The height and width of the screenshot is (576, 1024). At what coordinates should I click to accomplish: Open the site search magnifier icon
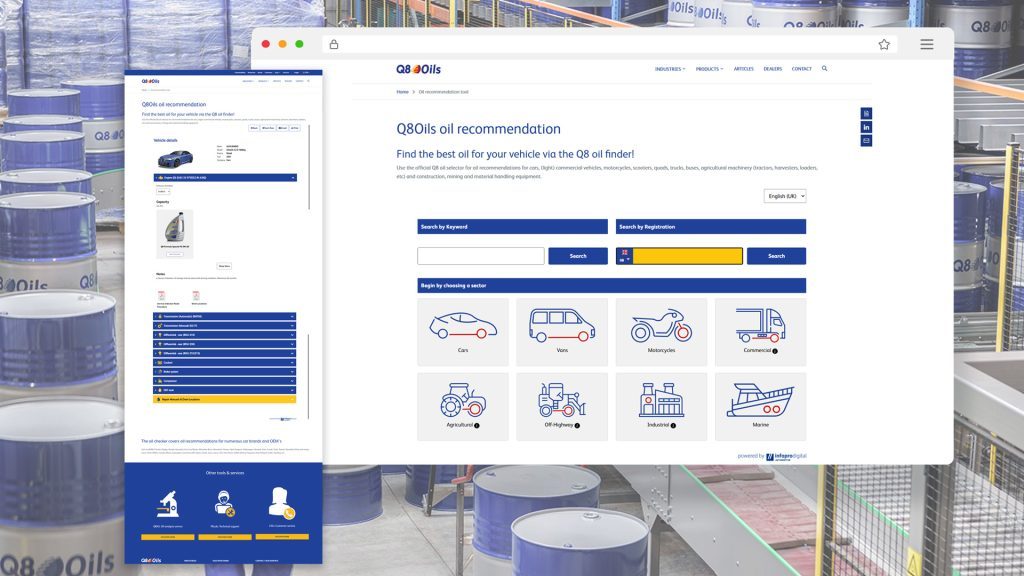[x=824, y=69]
